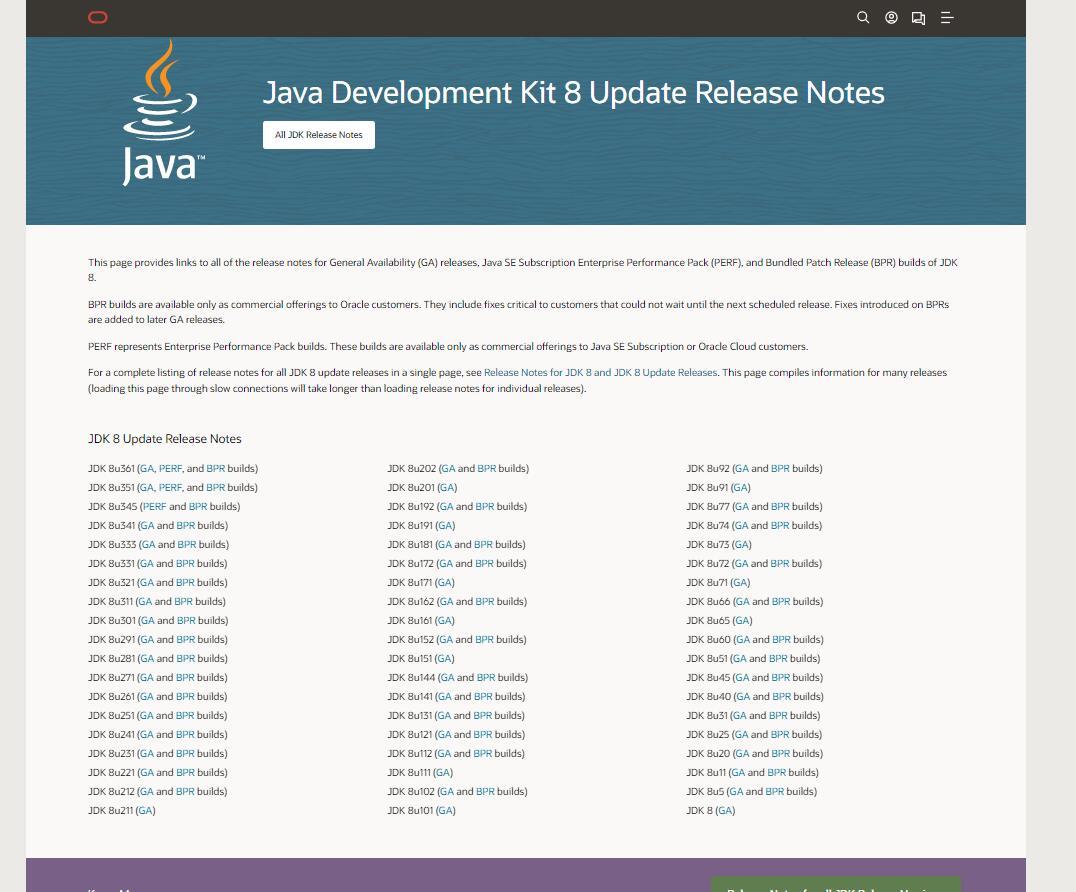Open GA link for JDK 8u25
Screen dimensions: 1076x892
pyautogui.click(x=742, y=735)
